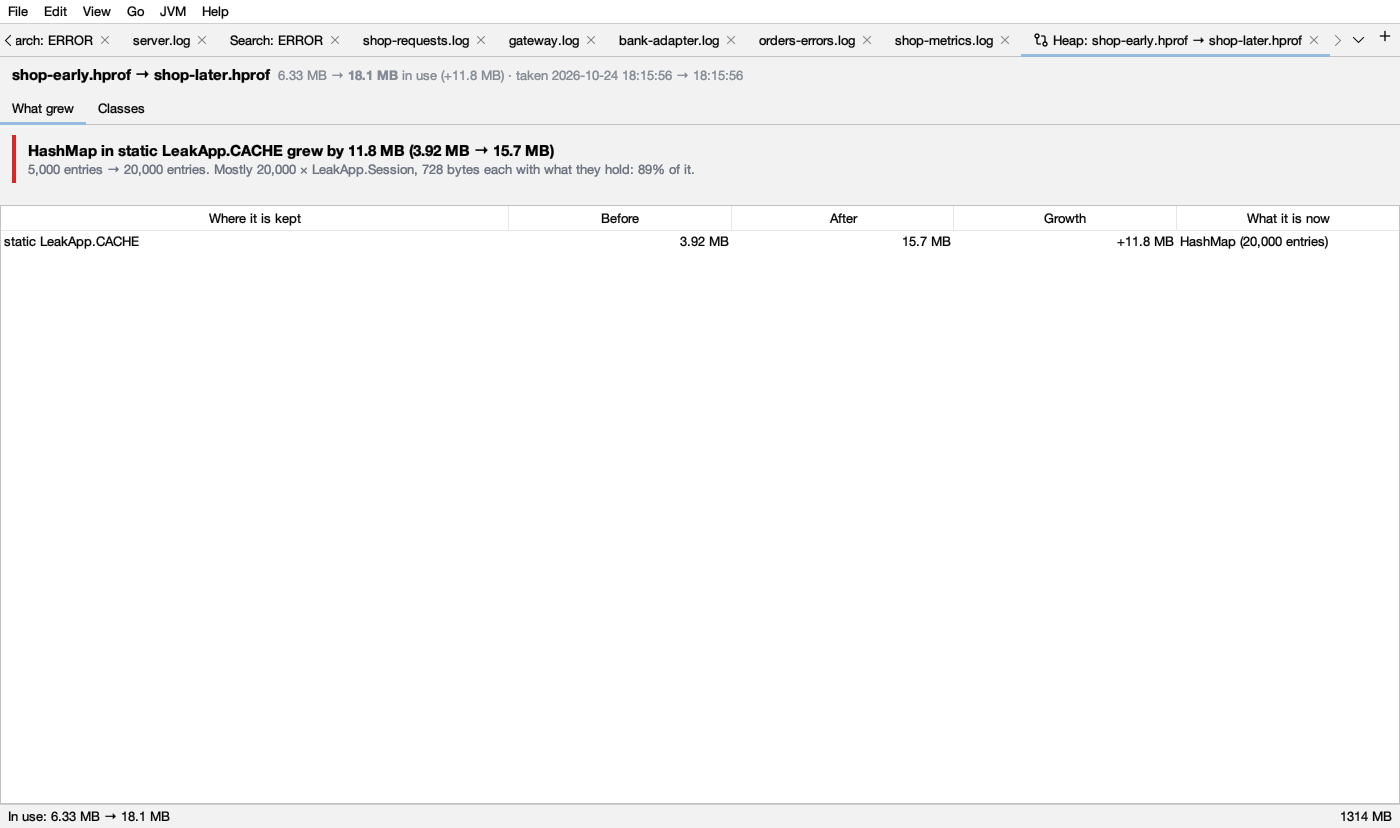Close the shop-metrics.log tab
The height and width of the screenshot is (828, 1400).
pos(1005,40)
